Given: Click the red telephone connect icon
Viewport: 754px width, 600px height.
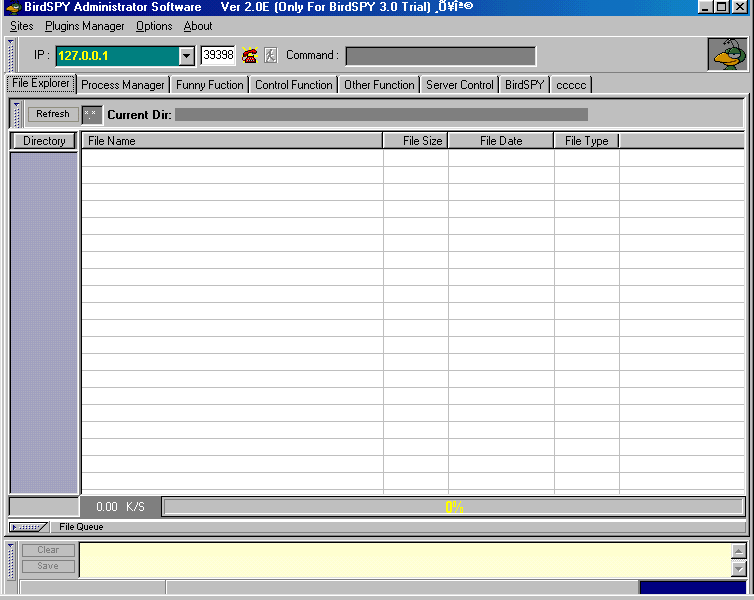Looking at the screenshot, I should click(x=250, y=56).
